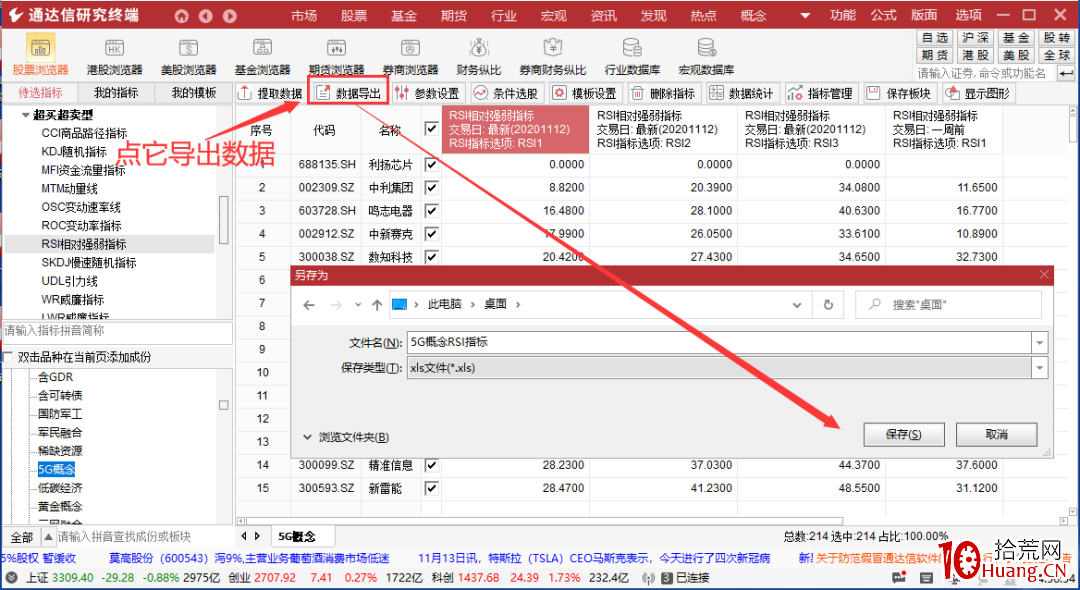Click the 全球 quick button
The height and width of the screenshot is (590, 1080).
[1057, 55]
